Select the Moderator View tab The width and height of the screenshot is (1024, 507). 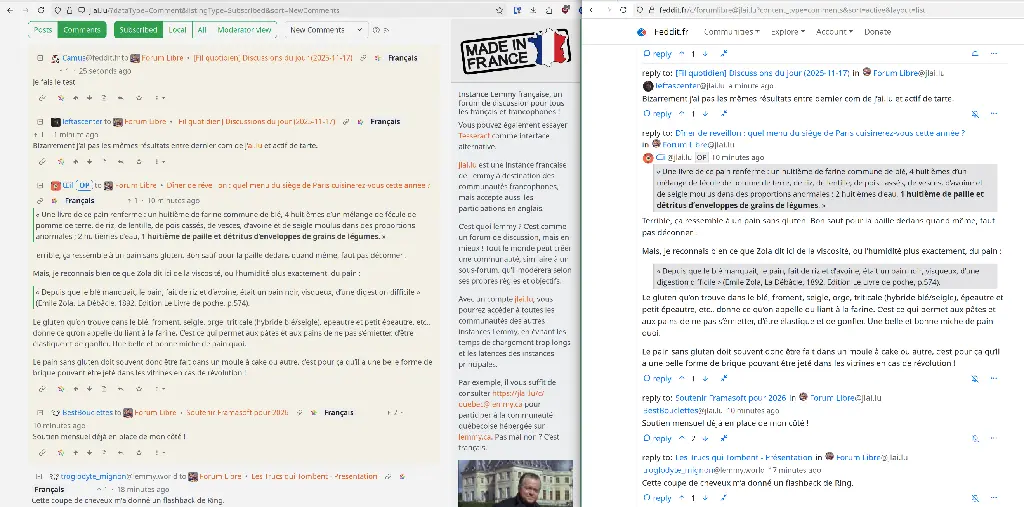point(244,30)
